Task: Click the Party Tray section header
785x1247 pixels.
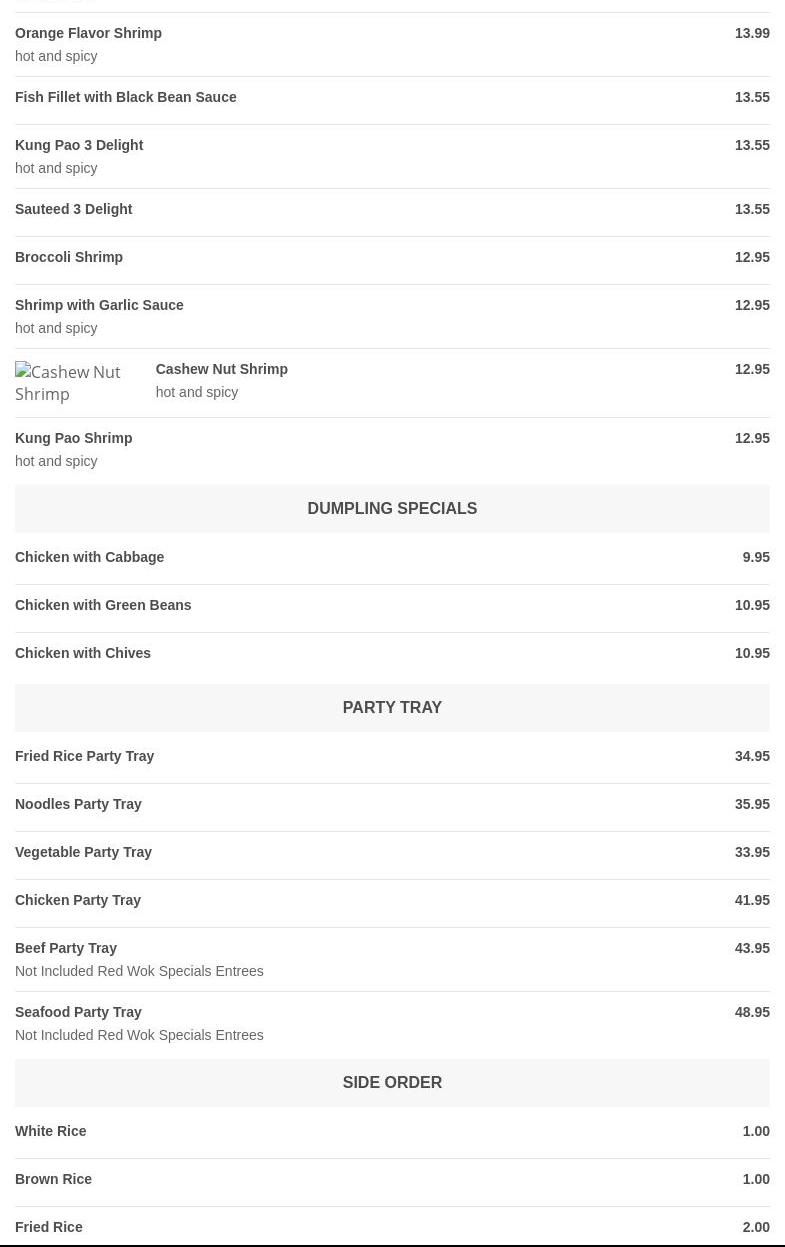Action: coord(392,707)
